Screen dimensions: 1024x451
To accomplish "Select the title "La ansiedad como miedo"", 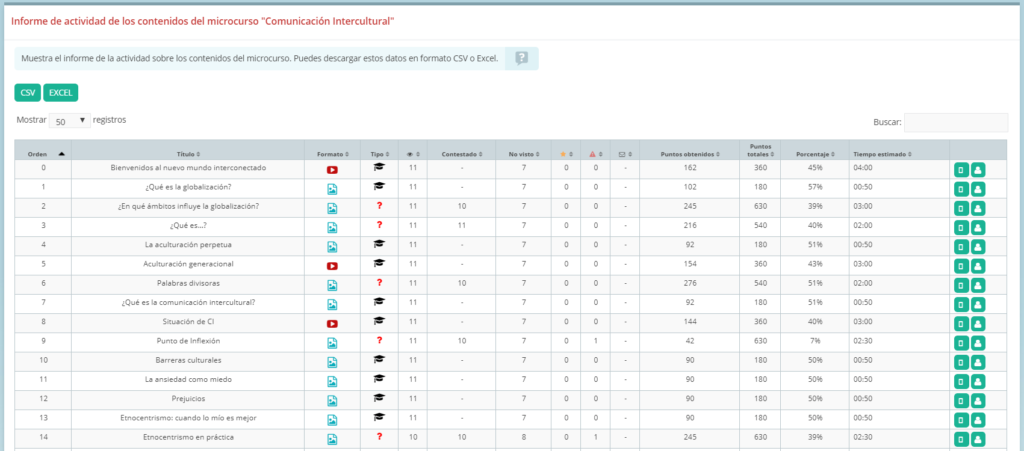I will pos(189,379).
